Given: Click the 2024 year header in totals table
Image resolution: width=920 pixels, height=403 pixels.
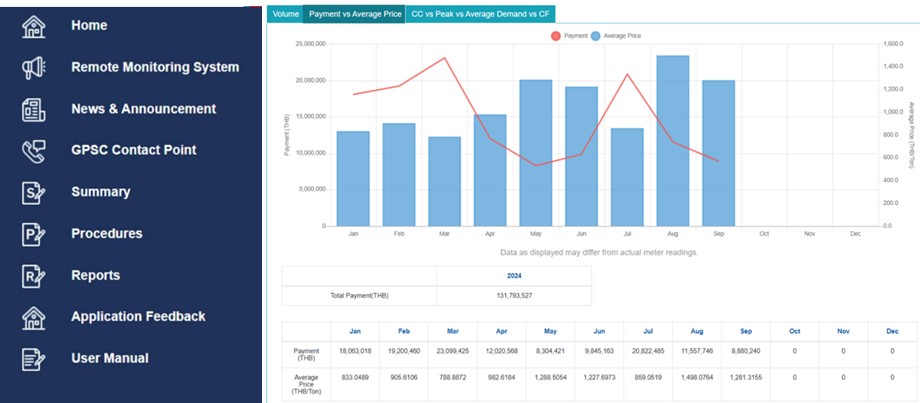Looking at the screenshot, I should pos(514,275).
